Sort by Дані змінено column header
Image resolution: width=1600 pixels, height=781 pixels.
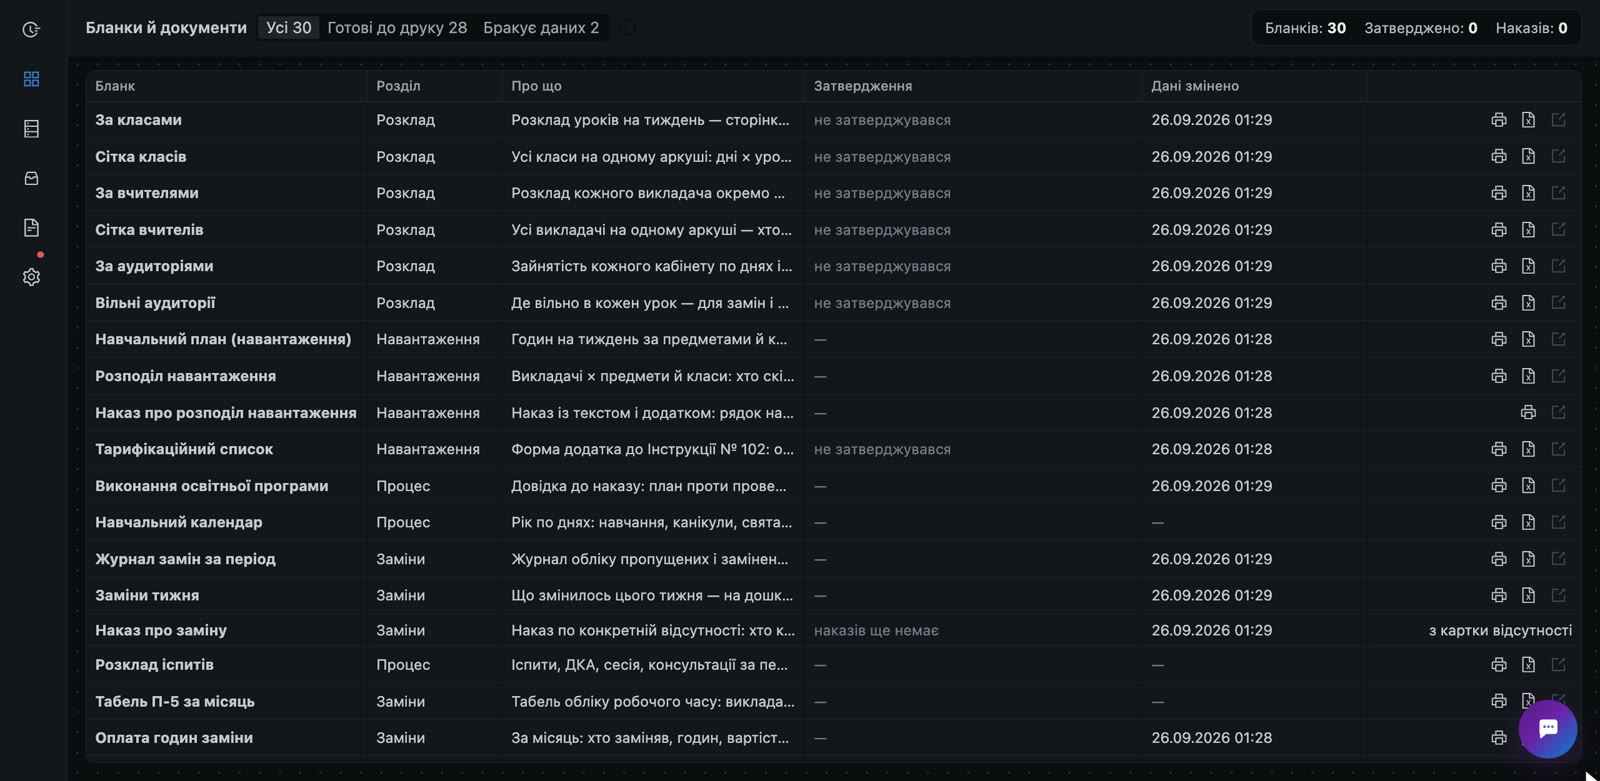tap(1195, 86)
